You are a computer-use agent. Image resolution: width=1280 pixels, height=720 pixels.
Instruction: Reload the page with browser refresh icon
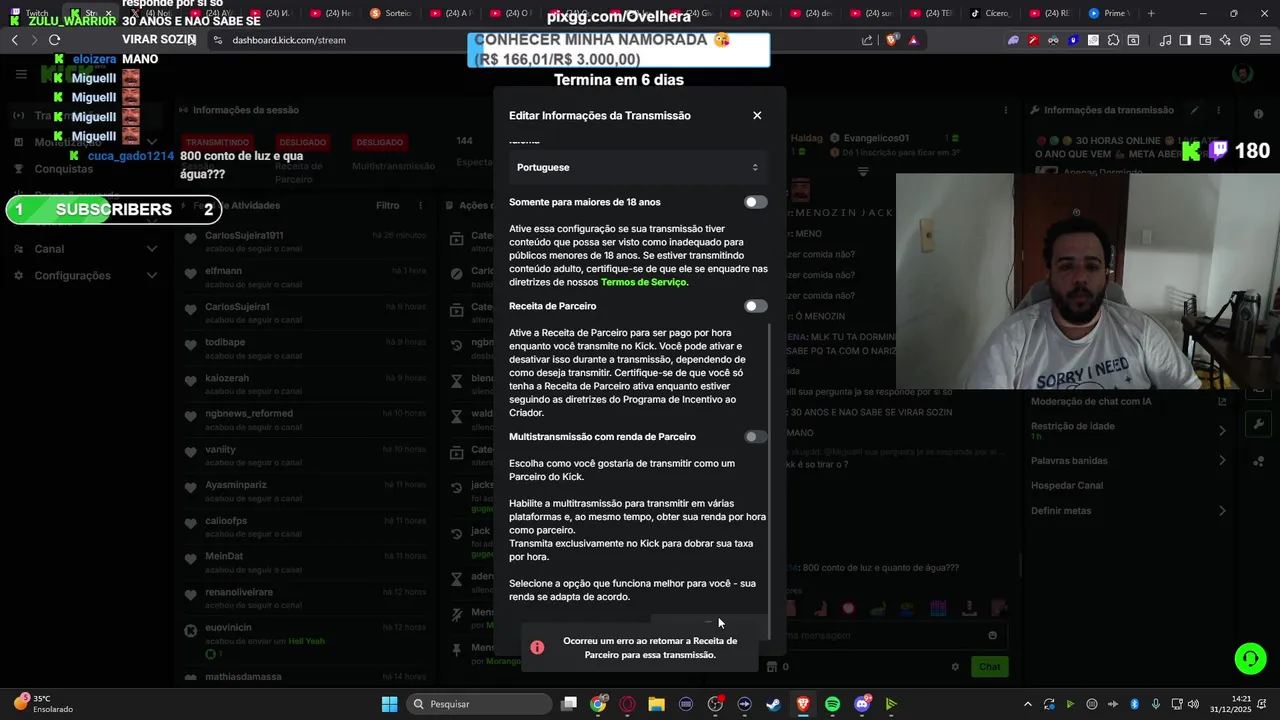tap(55, 40)
